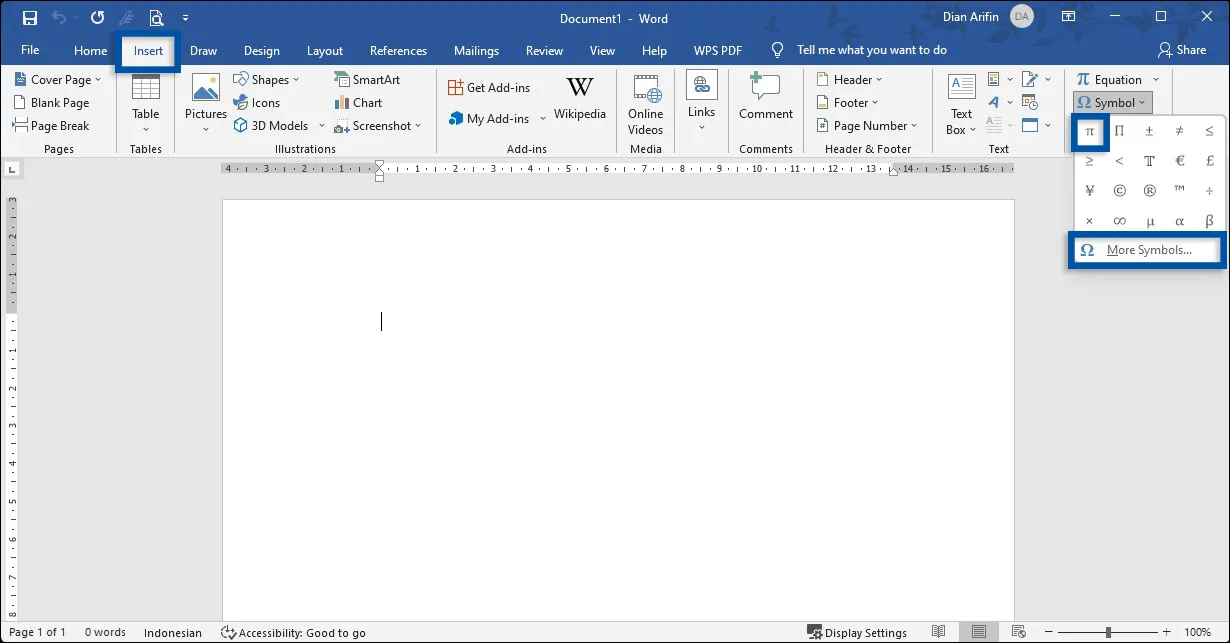Switch to the References ribbon tab
The width and height of the screenshot is (1230, 643).
point(398,50)
